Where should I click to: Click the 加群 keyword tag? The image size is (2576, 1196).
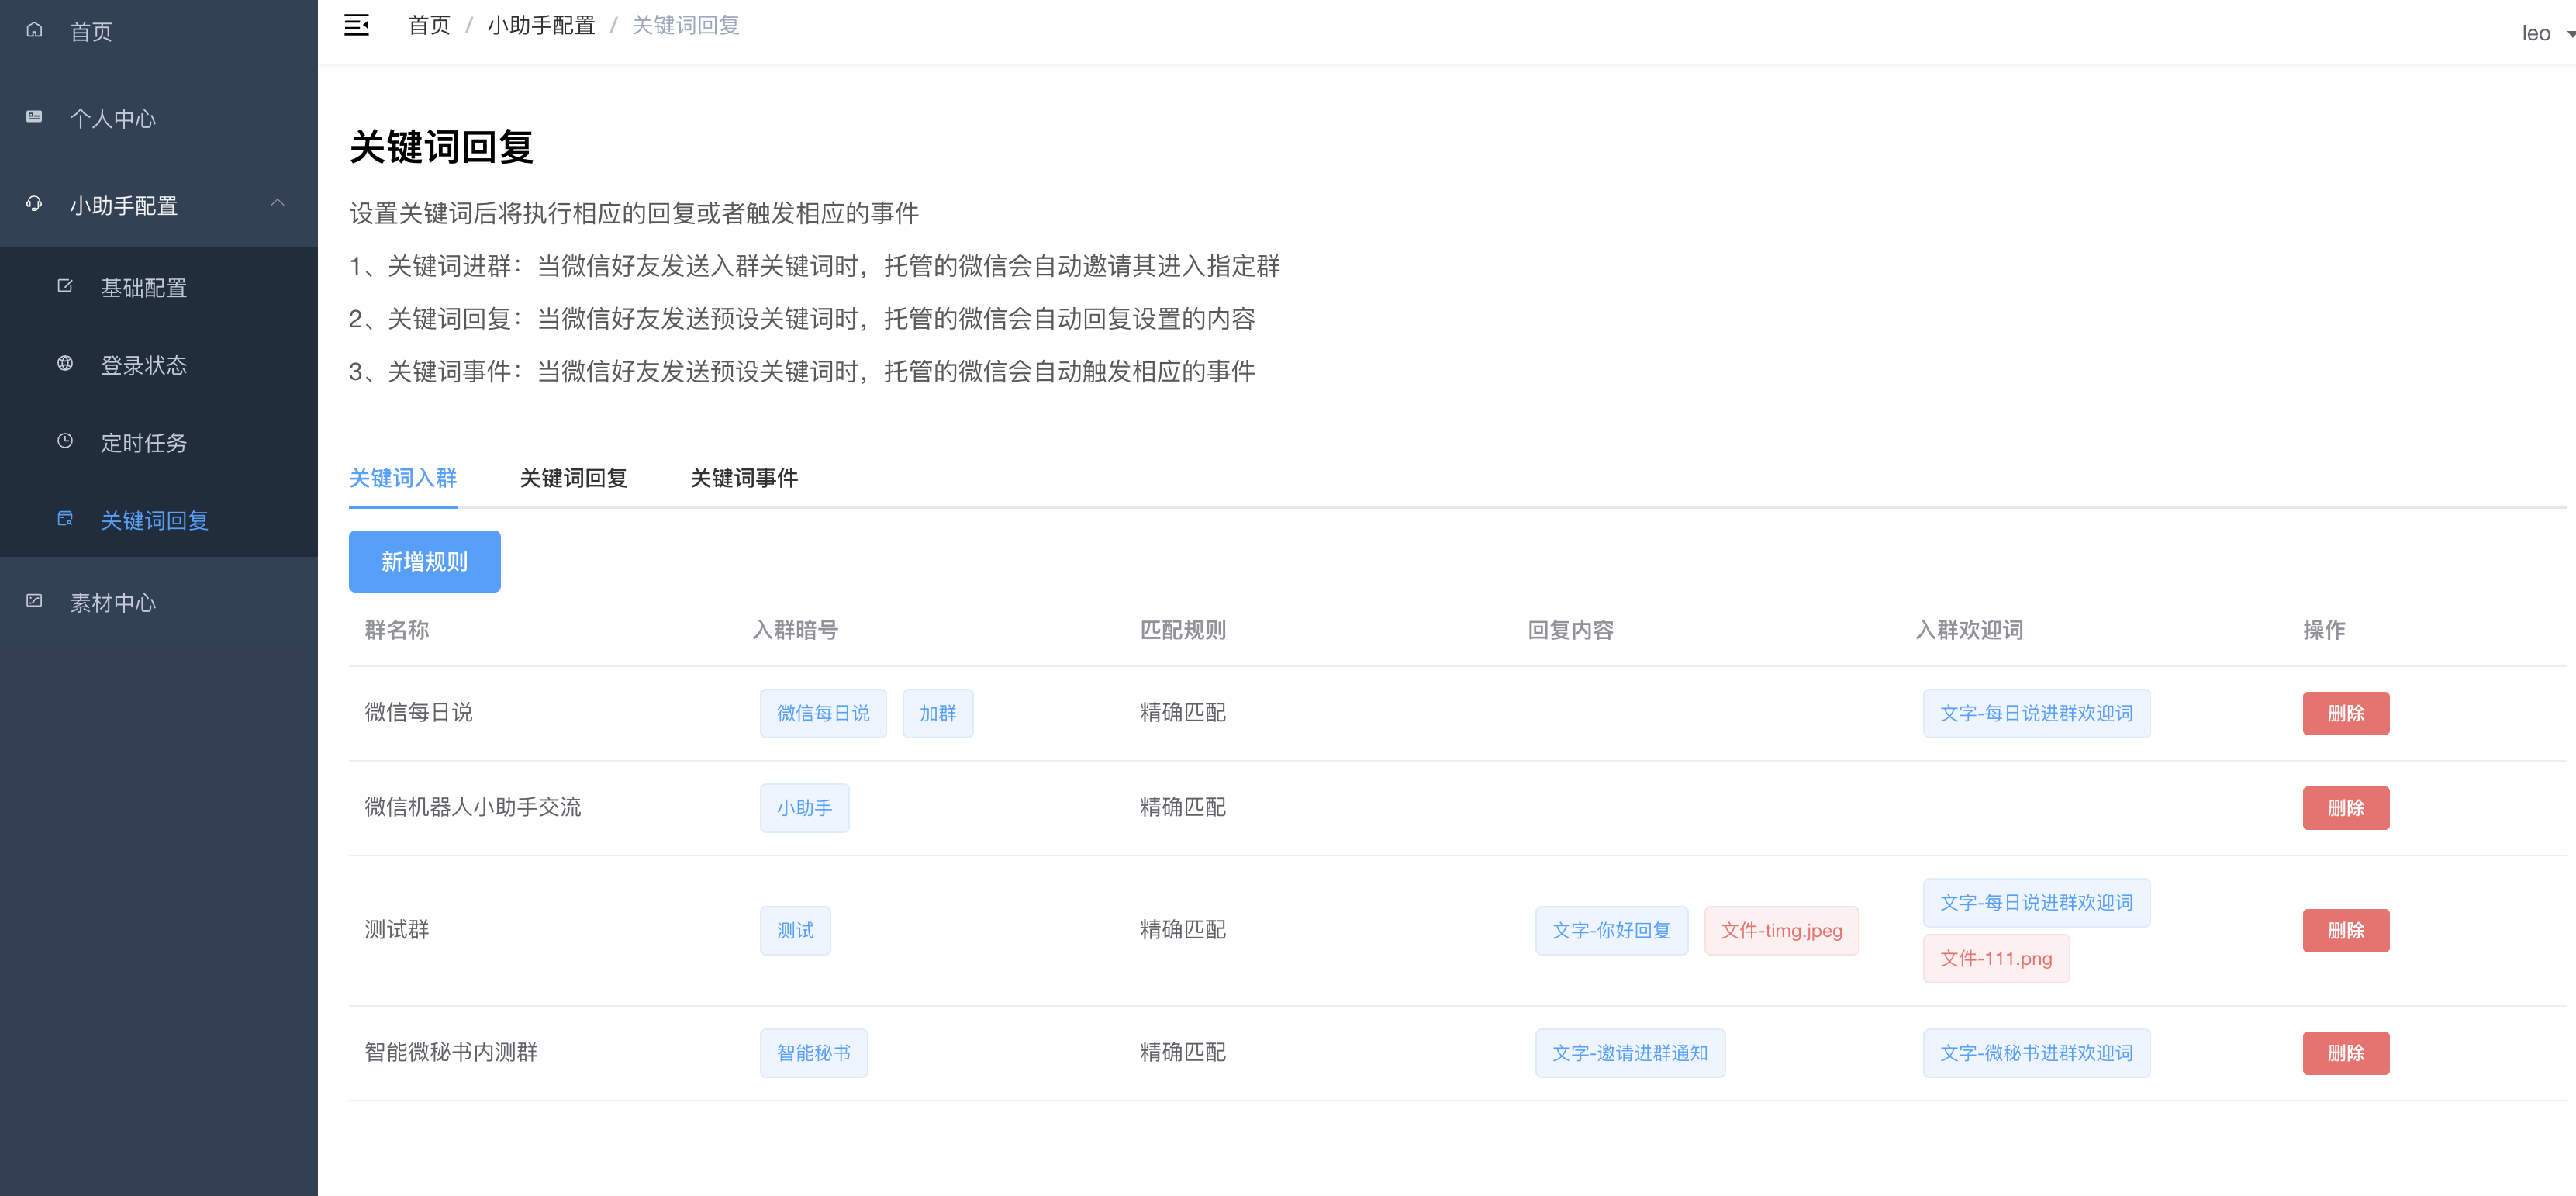937,713
